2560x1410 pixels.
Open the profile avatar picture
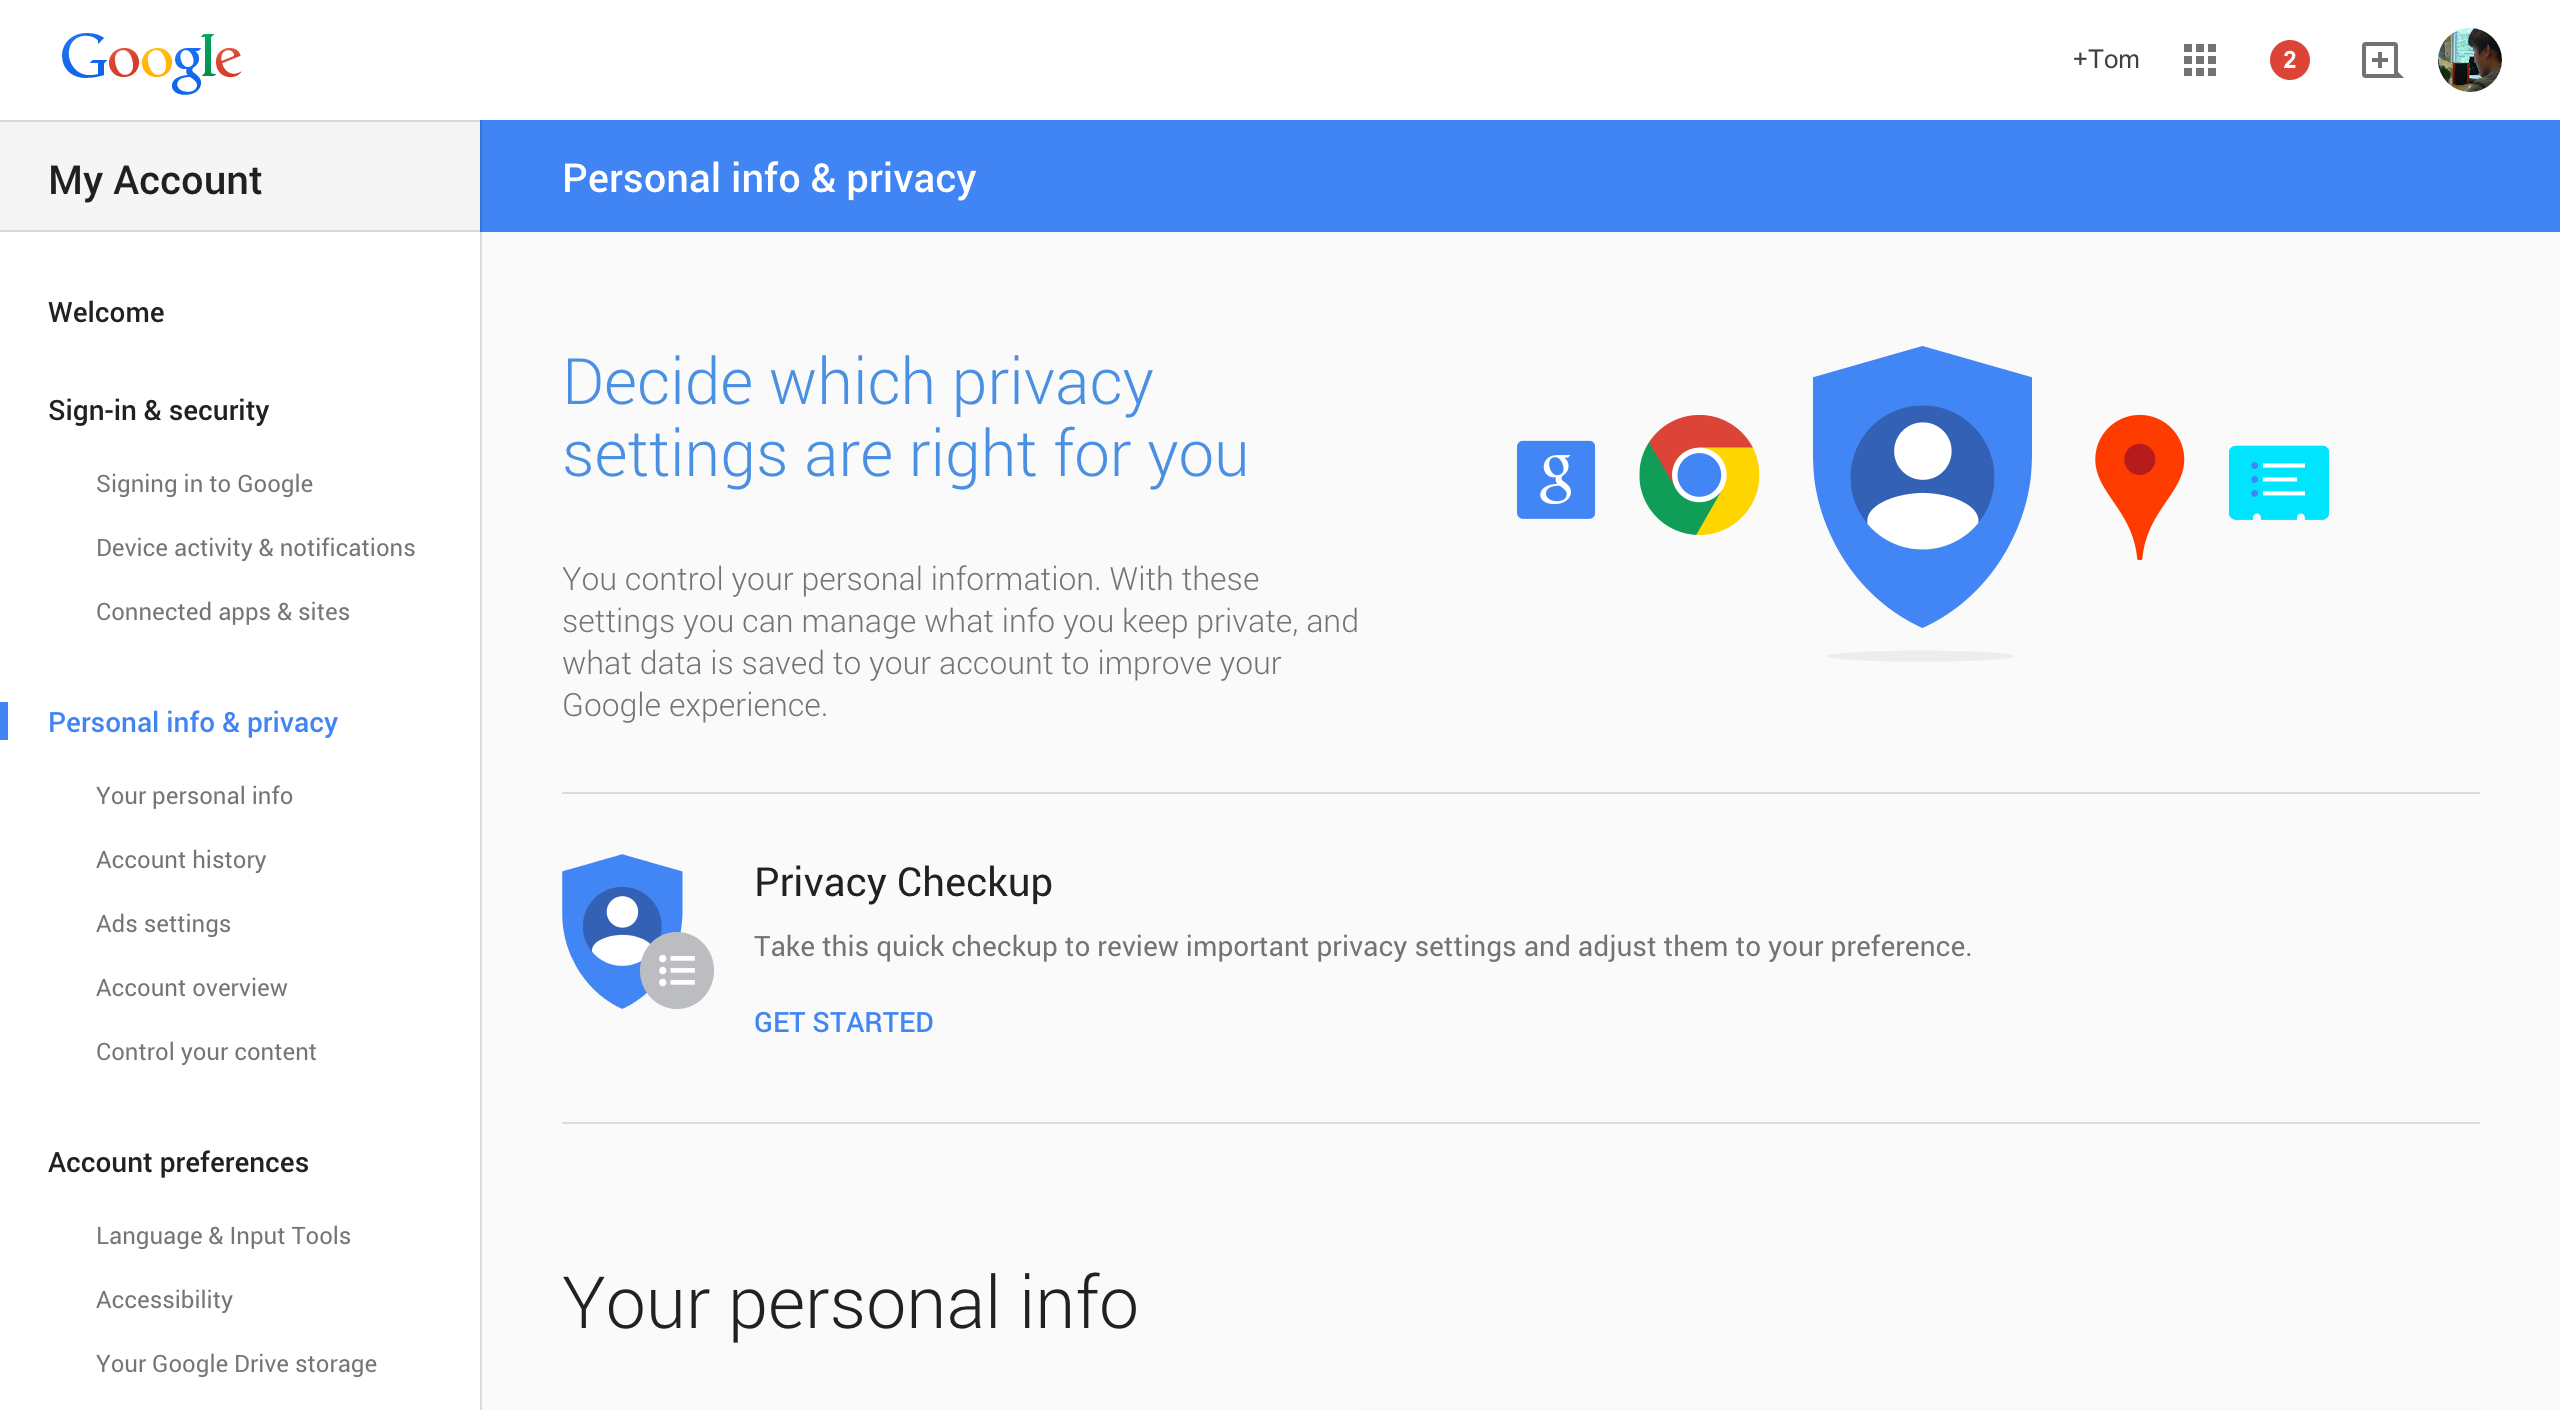2469,60
